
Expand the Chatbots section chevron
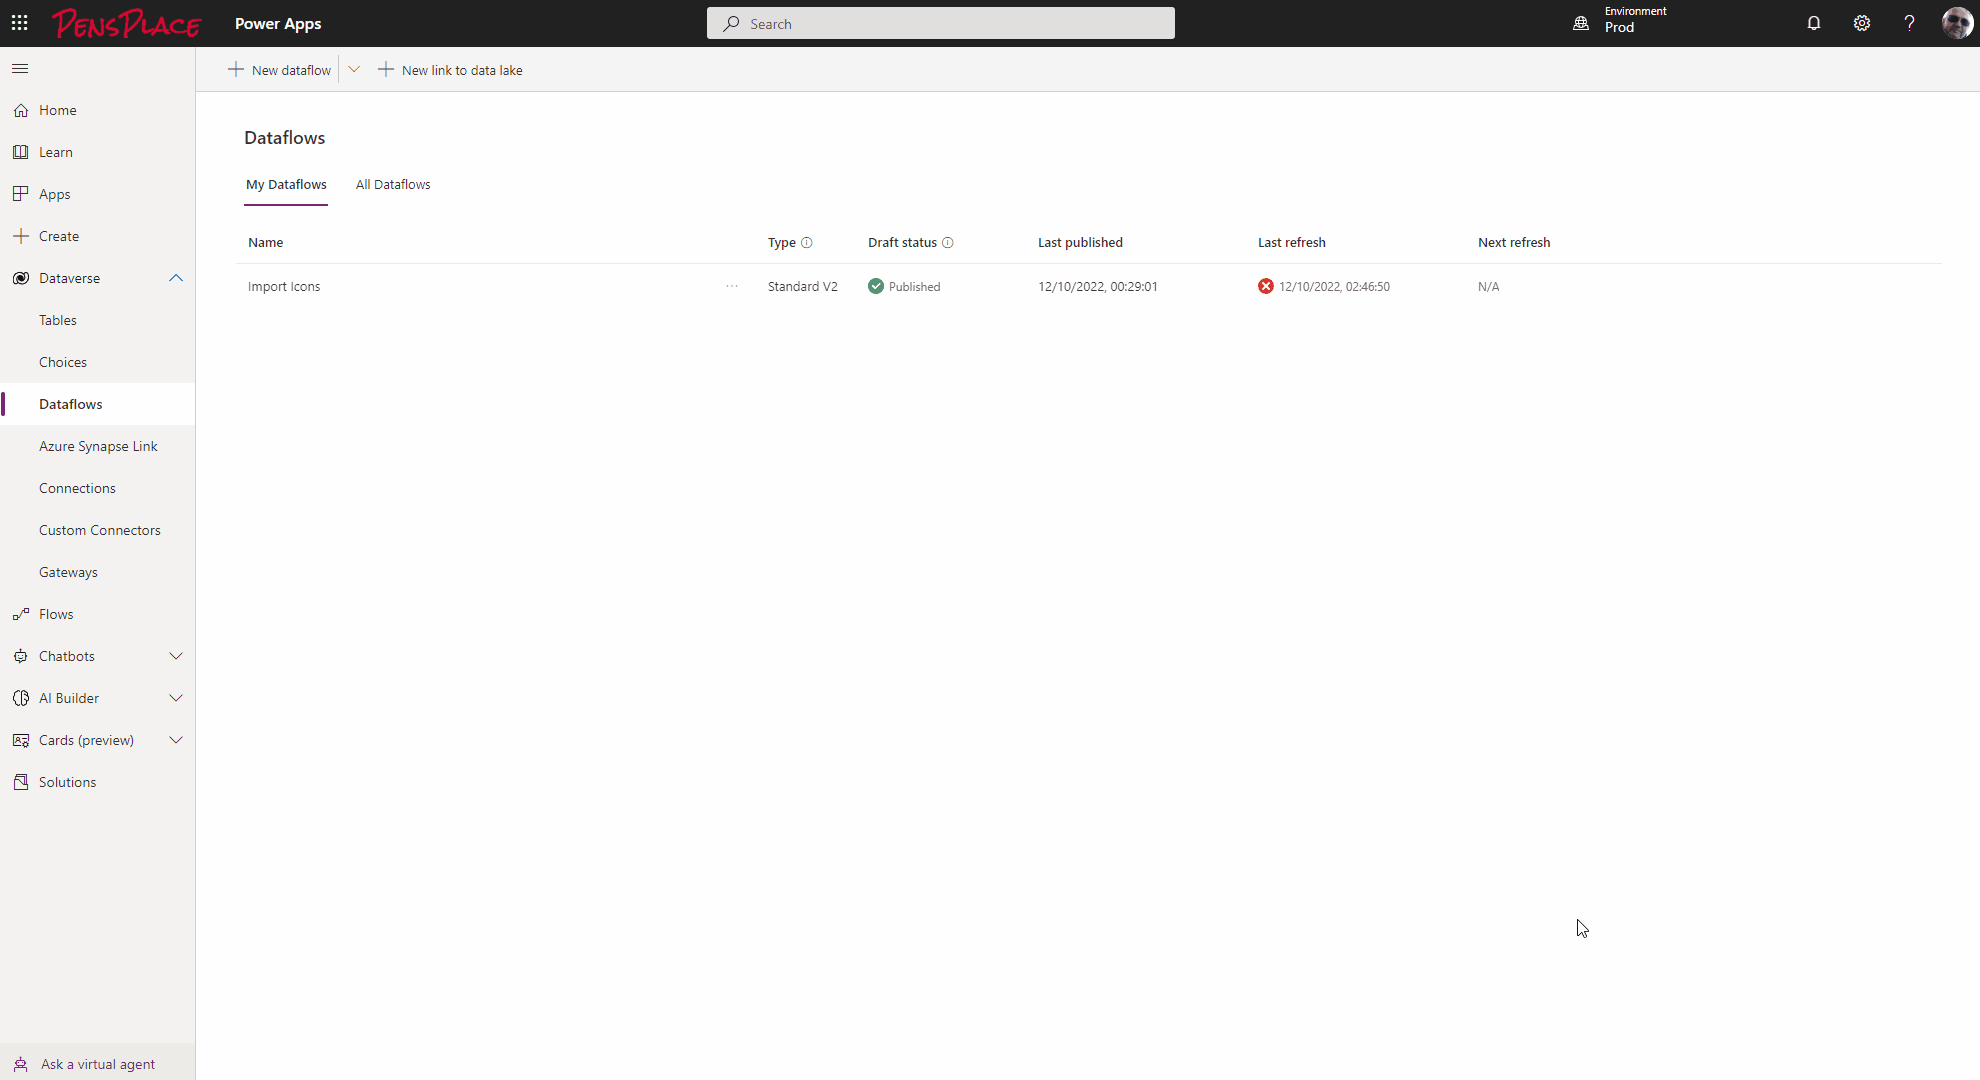click(176, 656)
